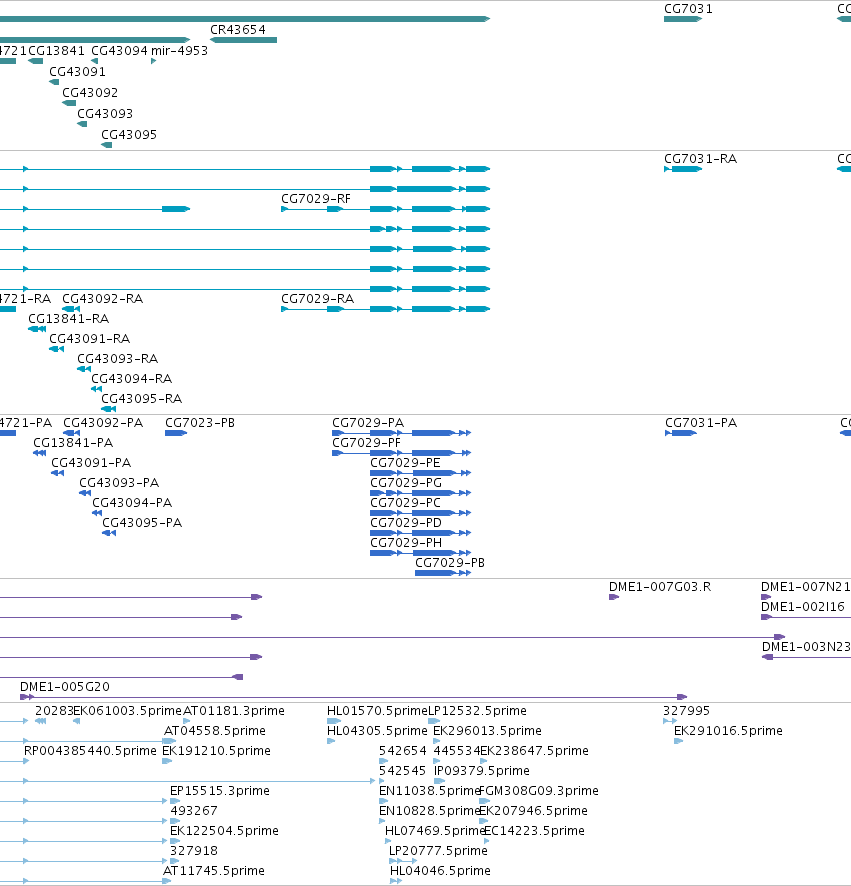Select the CG7029-PC protein label
This screenshot has width=851, height=886.
[x=405, y=503]
